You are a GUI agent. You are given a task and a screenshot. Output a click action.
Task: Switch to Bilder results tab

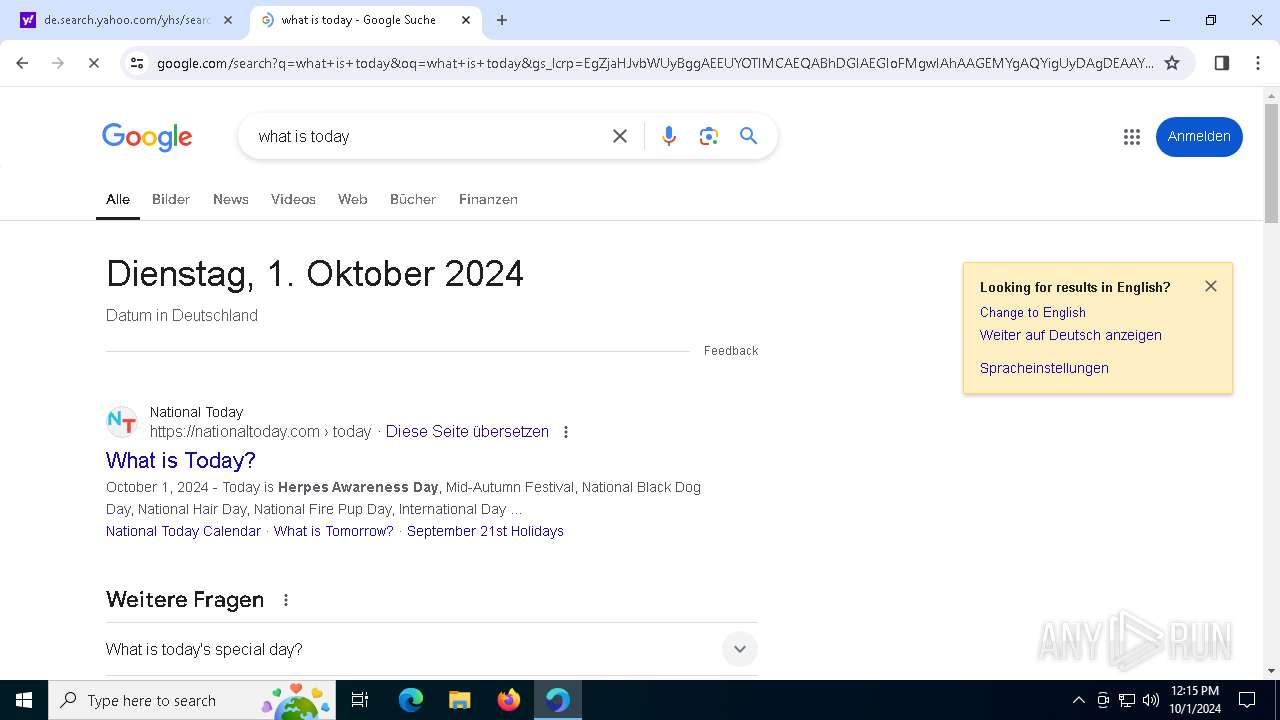[x=171, y=199]
